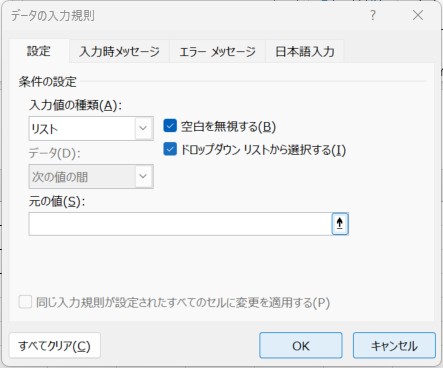443x368 pixels.
Task: Switch to the 入力時メッセージ tab
Action: (119, 51)
